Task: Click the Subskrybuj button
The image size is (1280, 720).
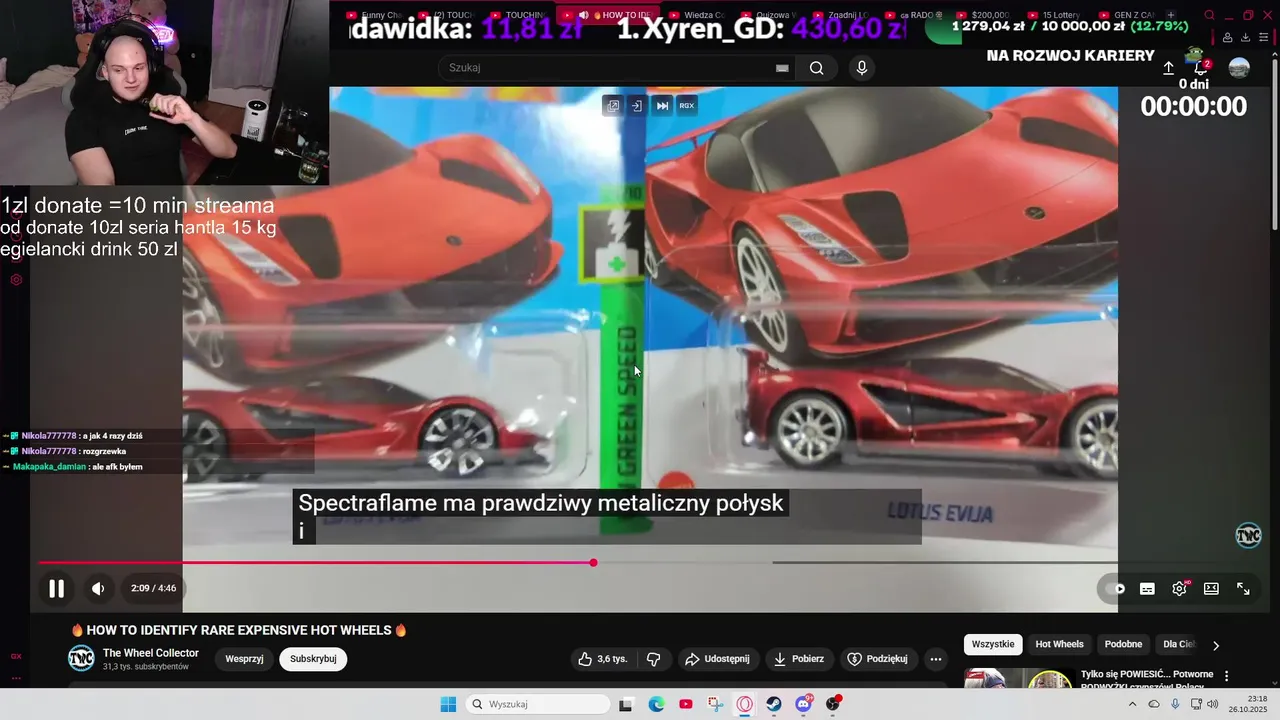Action: pyautogui.click(x=313, y=659)
